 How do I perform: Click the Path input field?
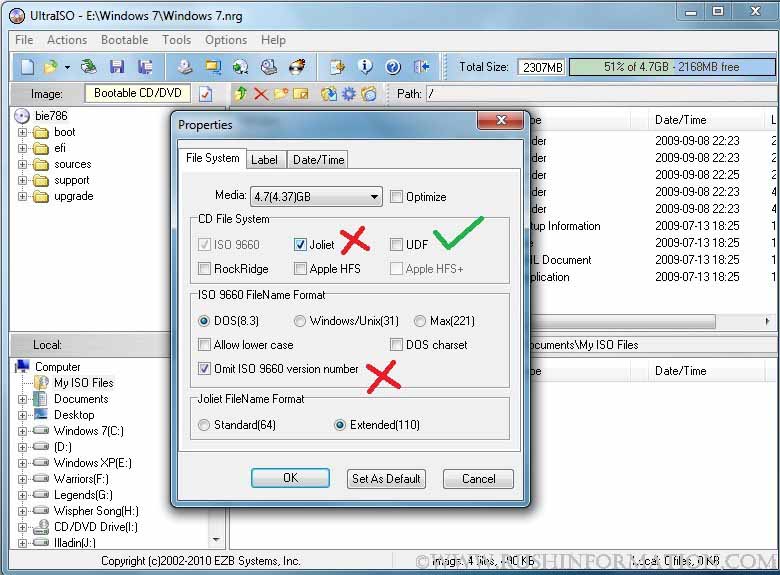(x=598, y=94)
